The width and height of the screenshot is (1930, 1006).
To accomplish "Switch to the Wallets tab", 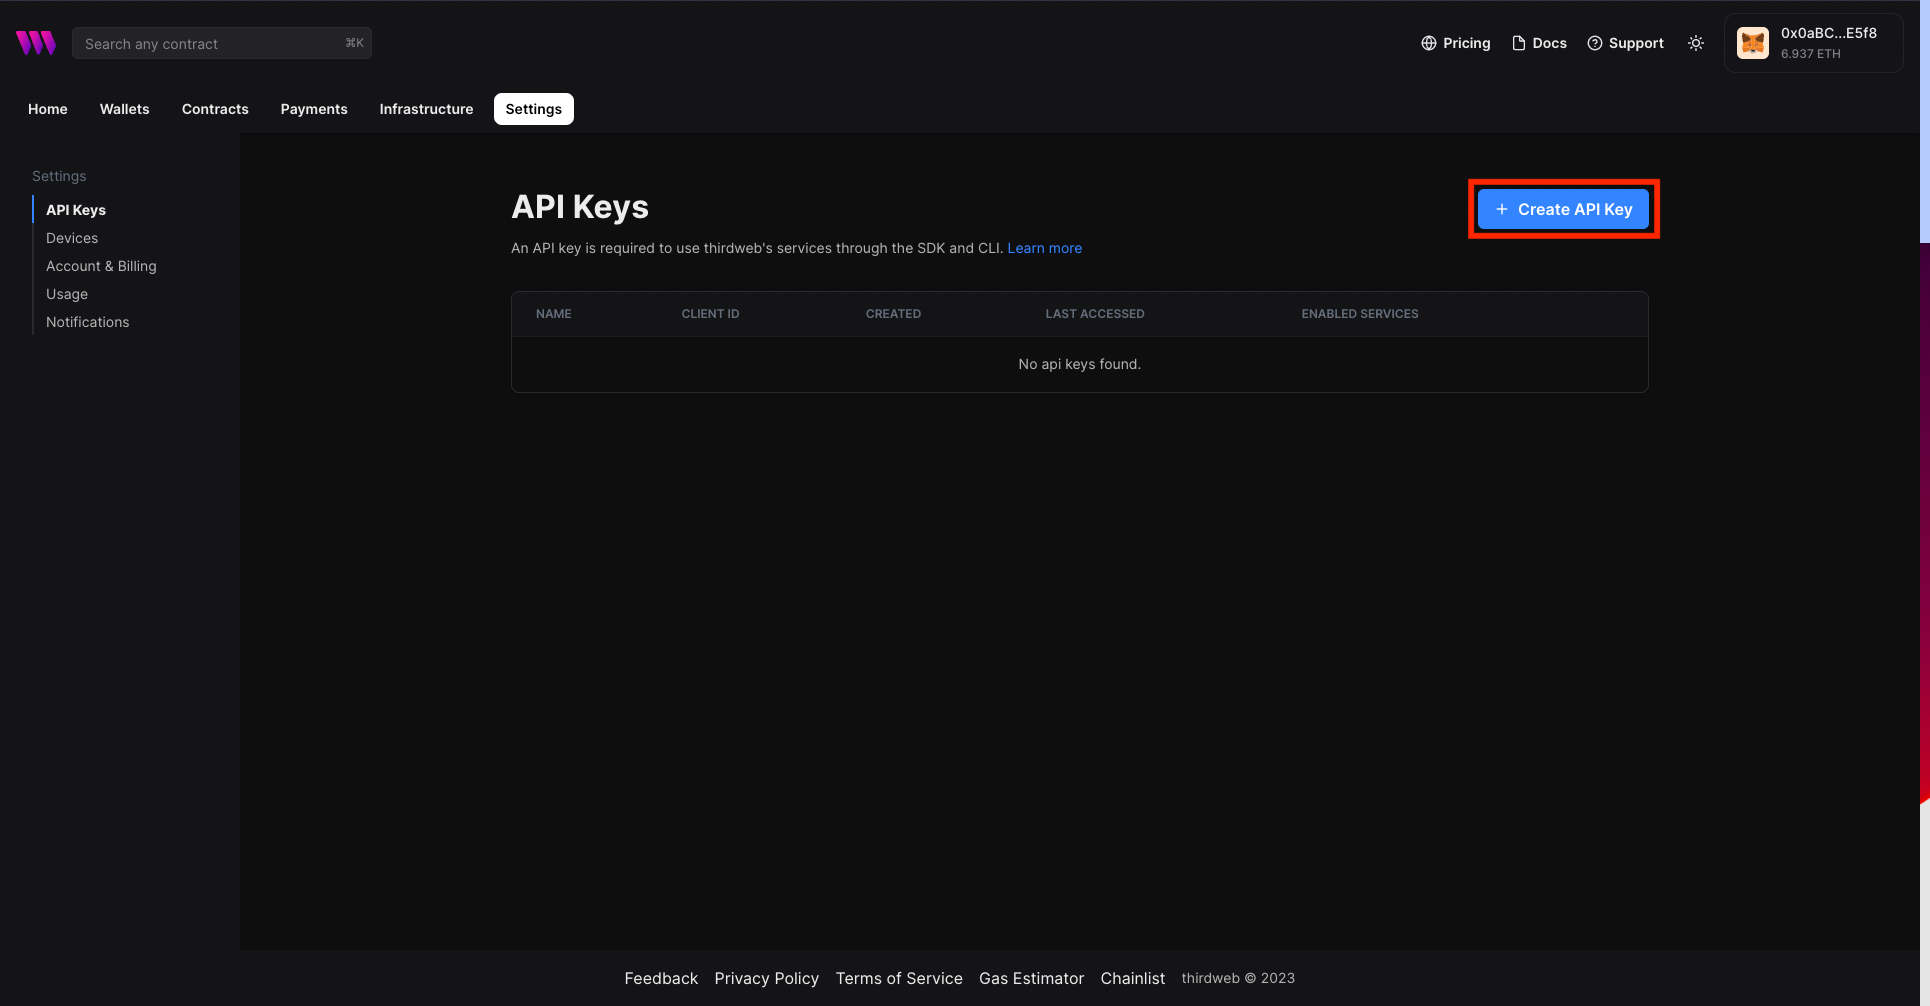I will (x=125, y=109).
